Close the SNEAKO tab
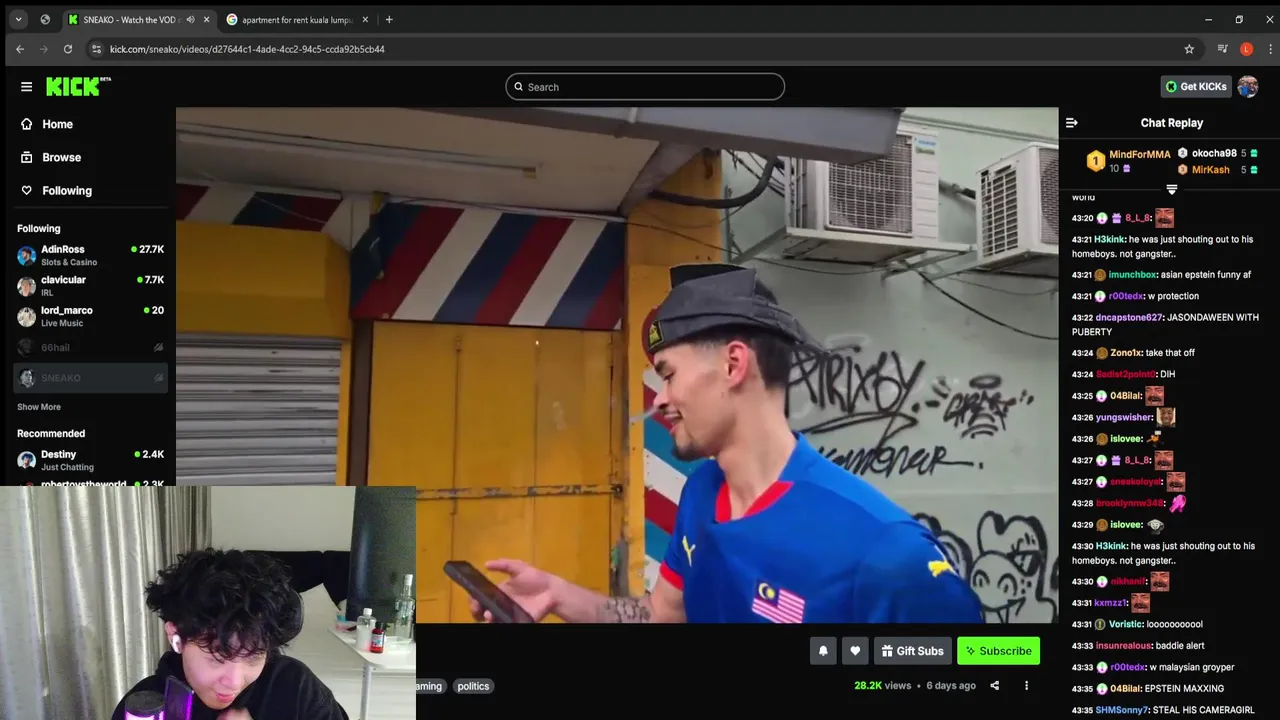Screen dimensions: 1280x720 click(206, 19)
